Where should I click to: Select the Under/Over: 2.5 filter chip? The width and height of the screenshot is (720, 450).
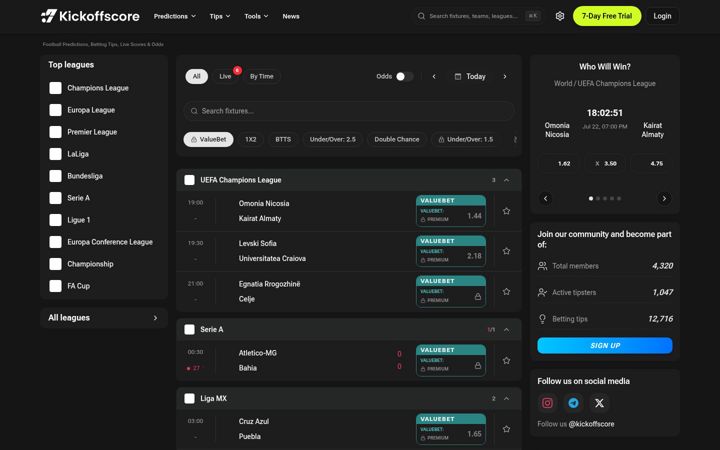332,140
